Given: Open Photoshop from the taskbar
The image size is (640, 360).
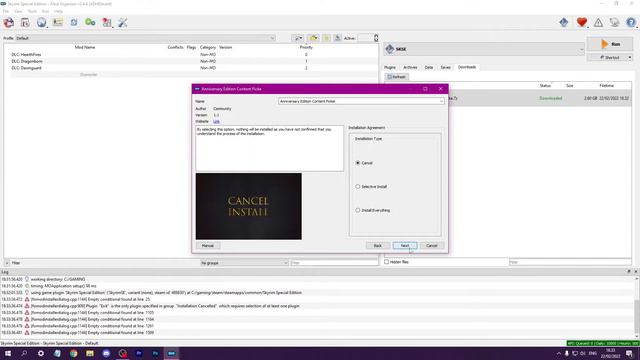Looking at the screenshot, I should tap(155, 353).
